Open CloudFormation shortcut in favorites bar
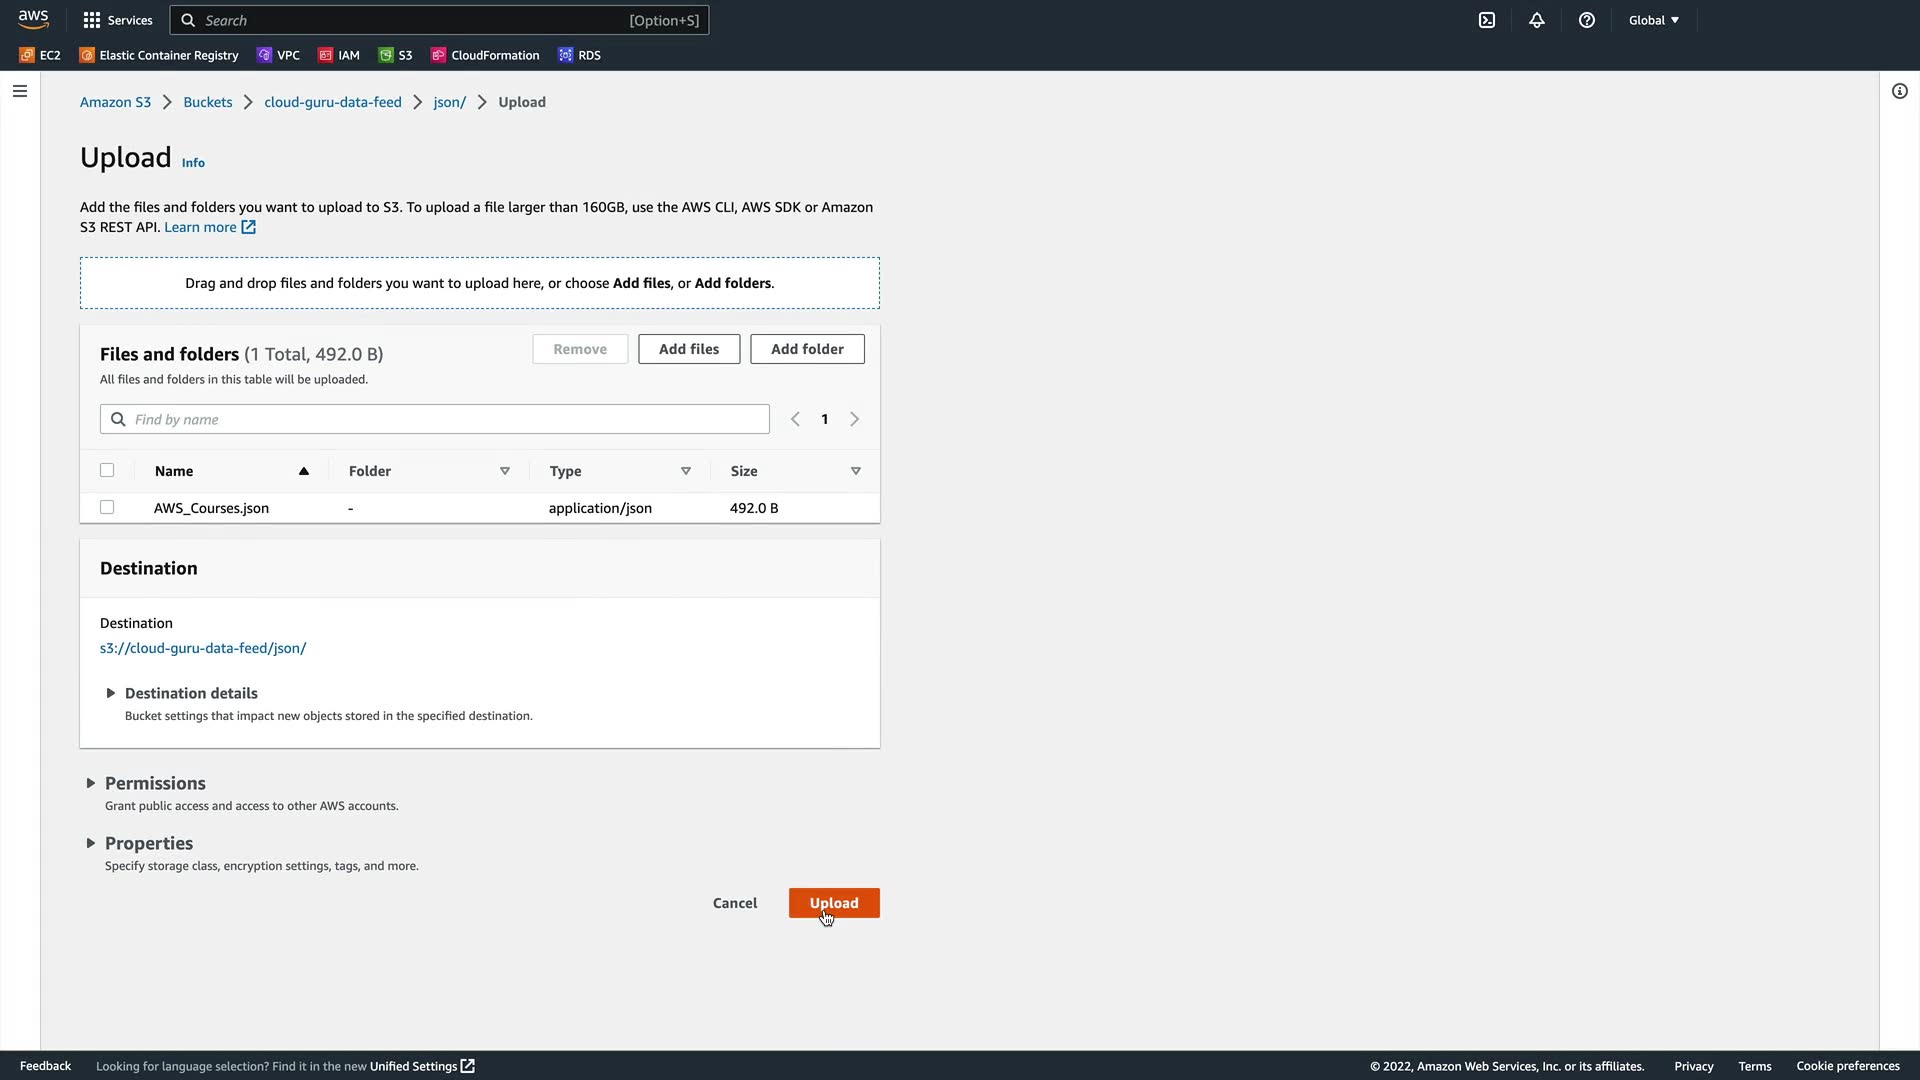Viewport: 1920px width, 1080px height. (485, 55)
